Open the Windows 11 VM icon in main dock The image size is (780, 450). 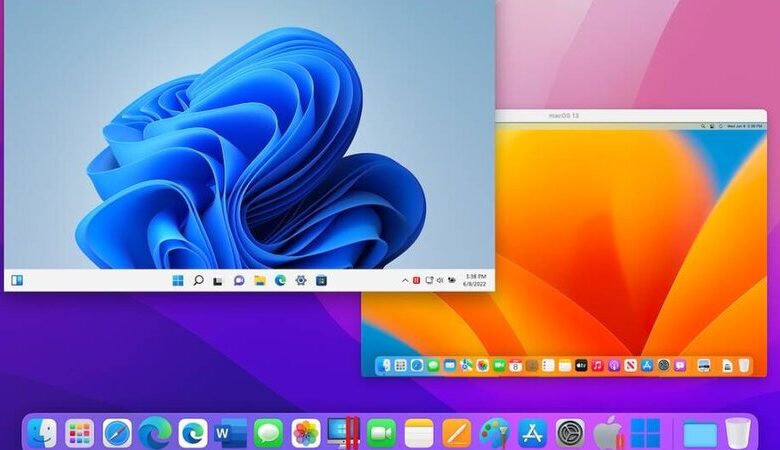646,434
